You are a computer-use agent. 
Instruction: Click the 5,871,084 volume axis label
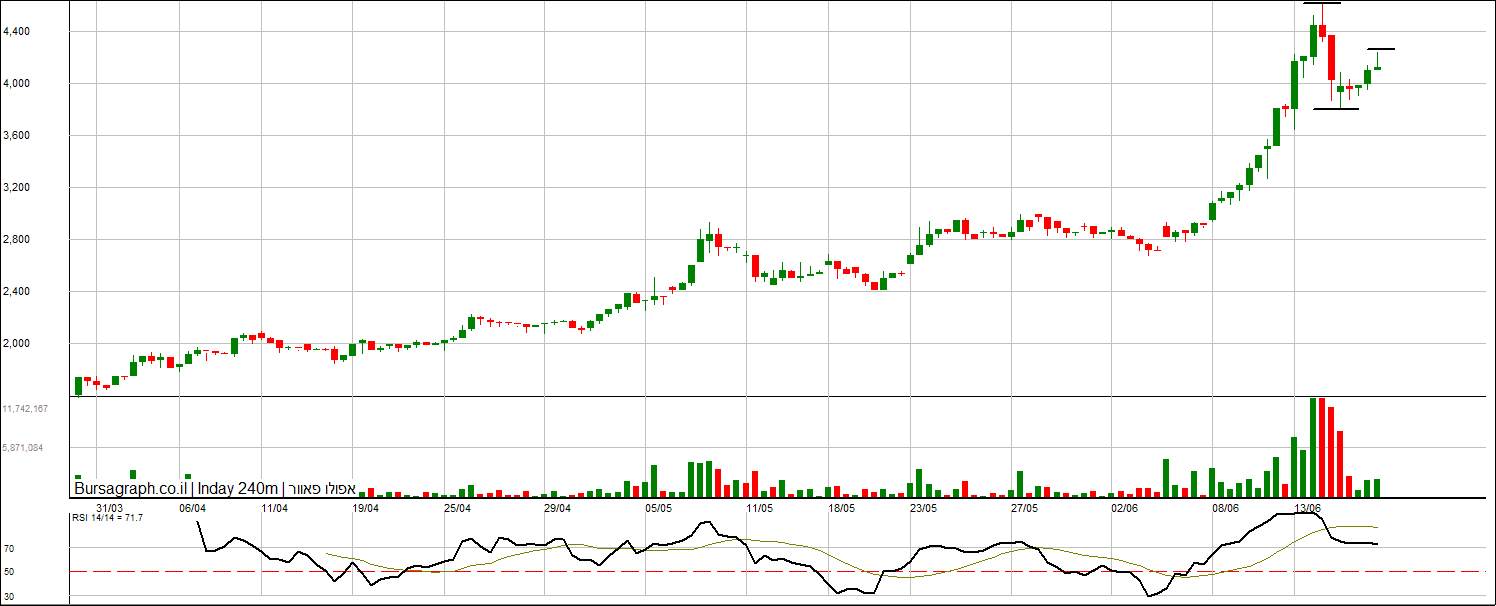pyautogui.click(x=24, y=448)
